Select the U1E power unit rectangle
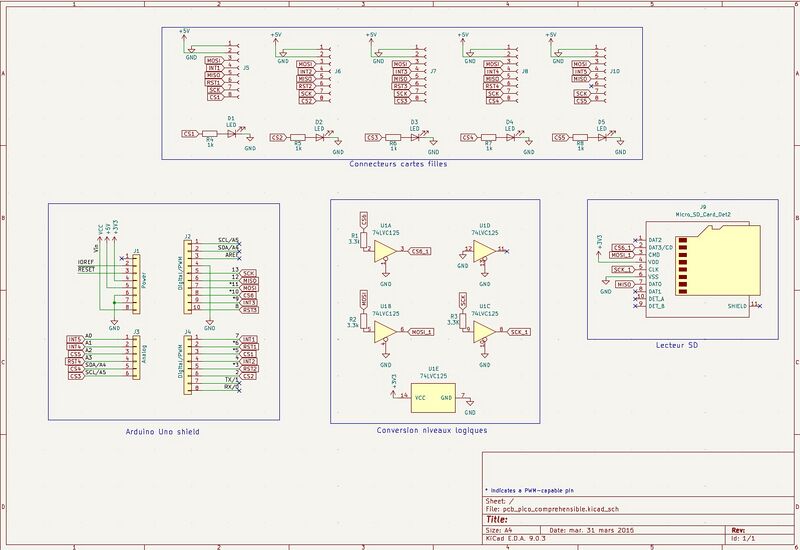Viewport: 800px width, 550px height. pyautogui.click(x=430, y=398)
